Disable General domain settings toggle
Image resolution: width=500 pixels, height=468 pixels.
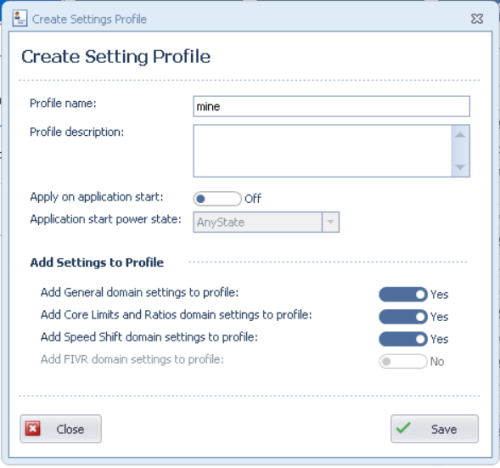pos(403,295)
